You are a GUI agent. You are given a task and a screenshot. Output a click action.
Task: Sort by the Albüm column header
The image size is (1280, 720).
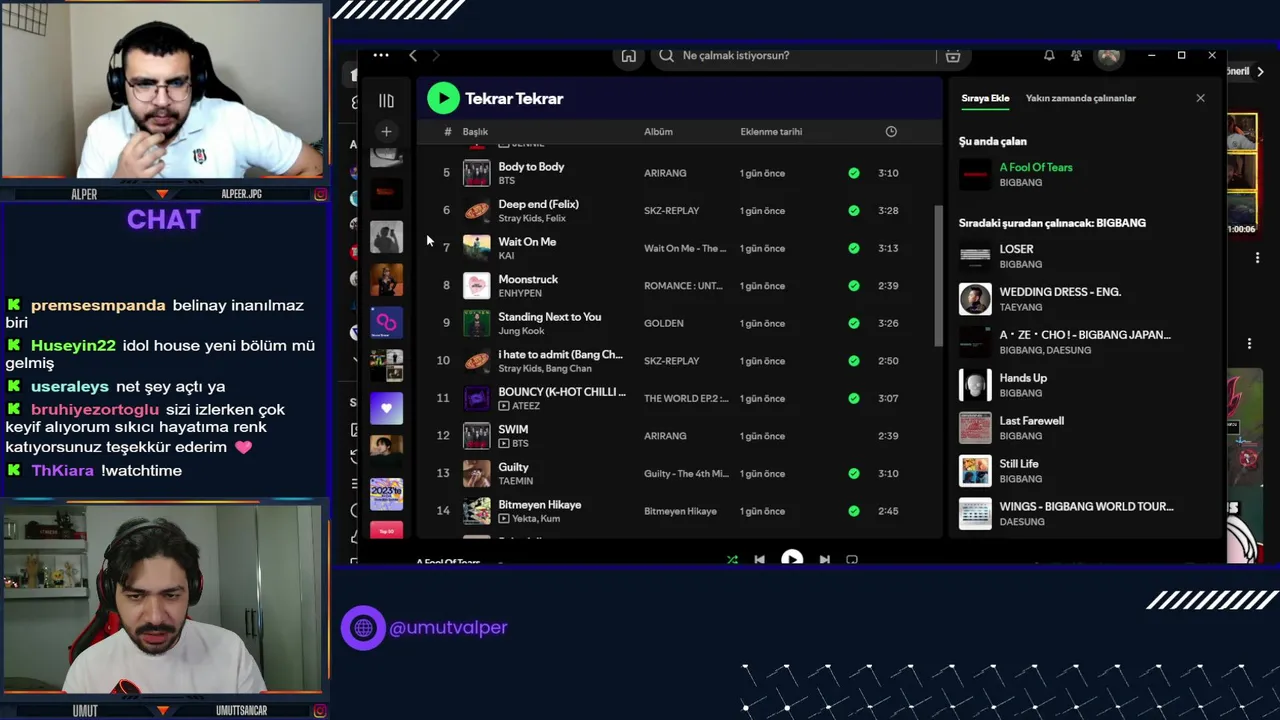pos(658,131)
